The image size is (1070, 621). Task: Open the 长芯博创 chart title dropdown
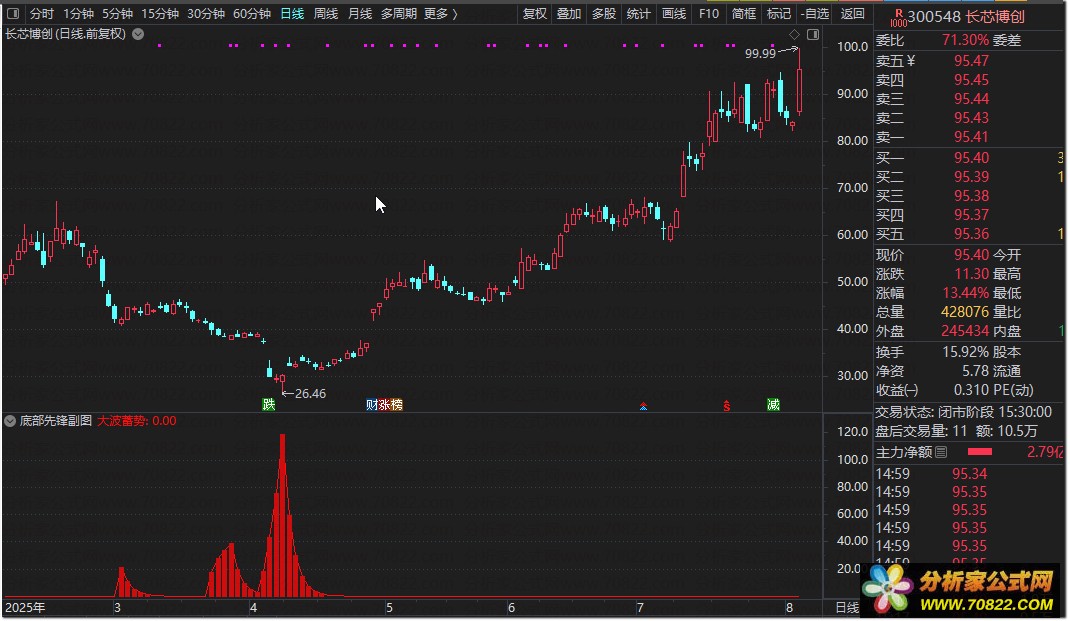tap(138, 34)
